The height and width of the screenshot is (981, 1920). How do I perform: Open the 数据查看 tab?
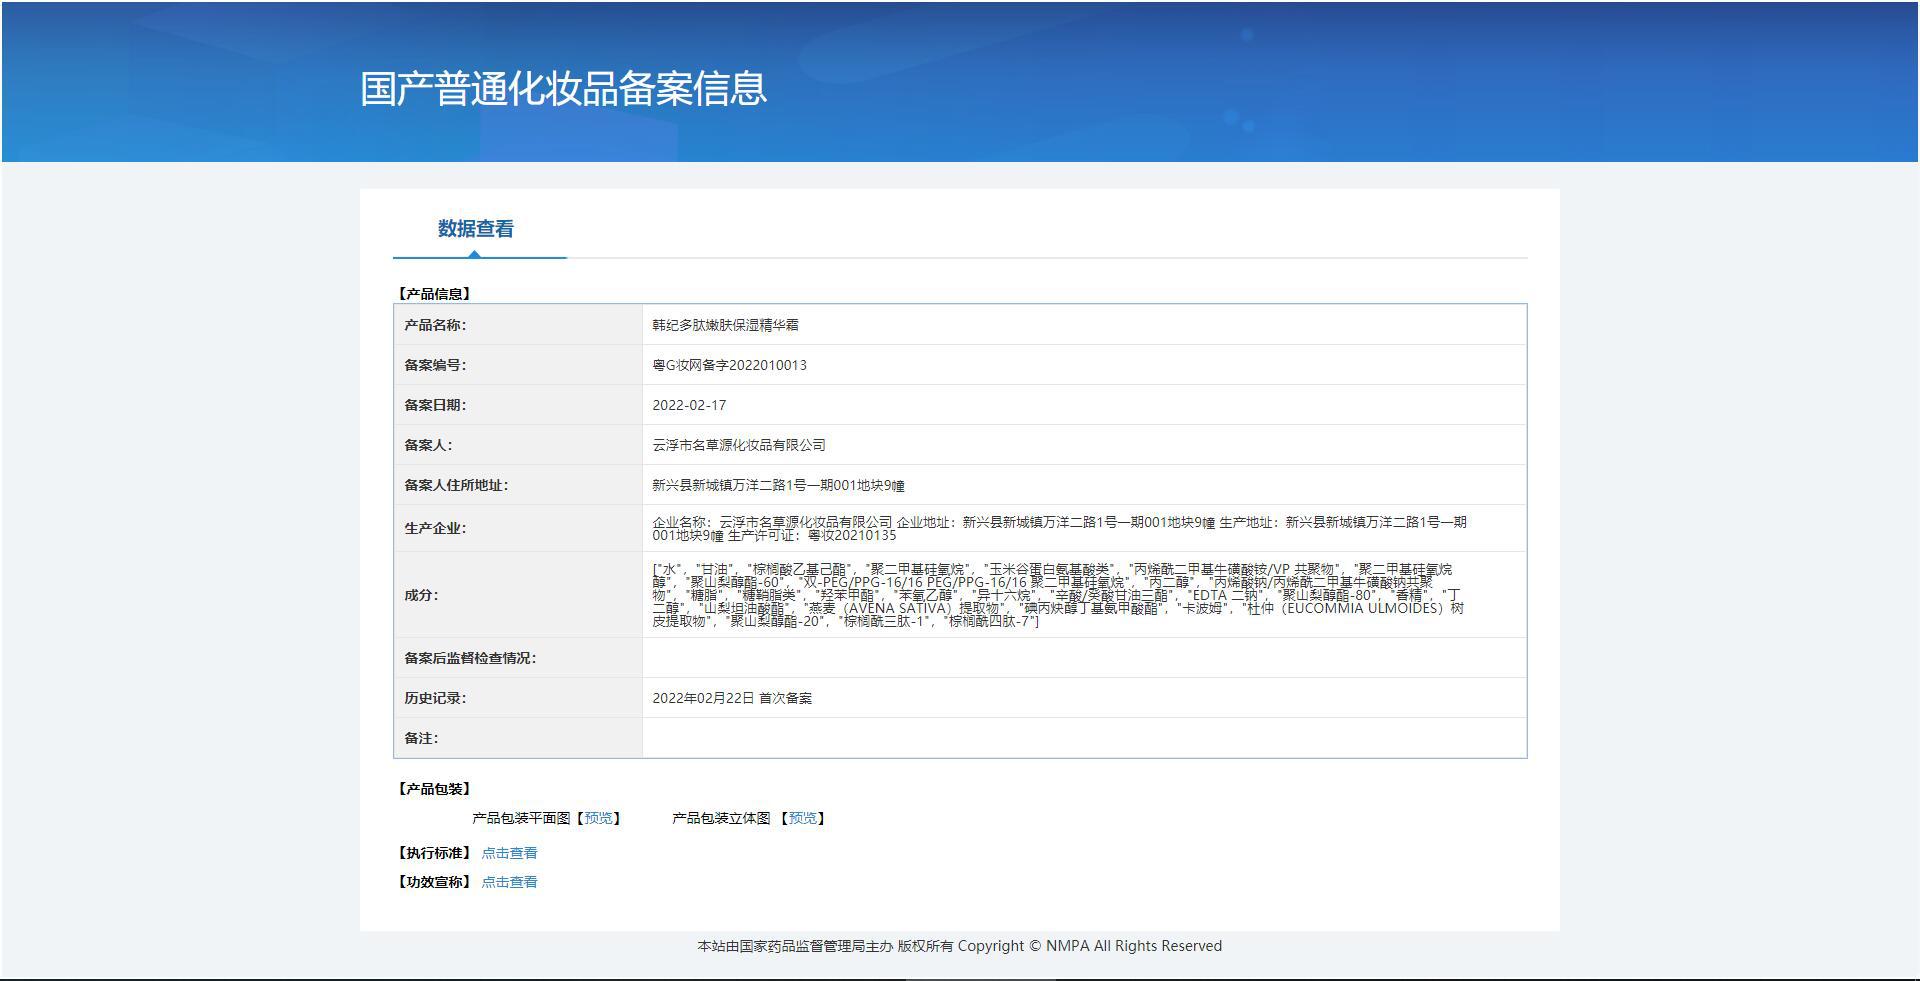476,229
